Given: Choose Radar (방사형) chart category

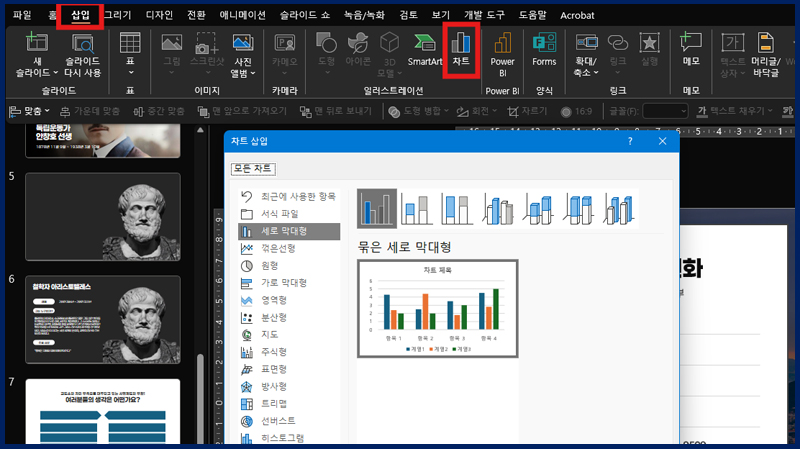Looking at the screenshot, I should (x=289, y=386).
